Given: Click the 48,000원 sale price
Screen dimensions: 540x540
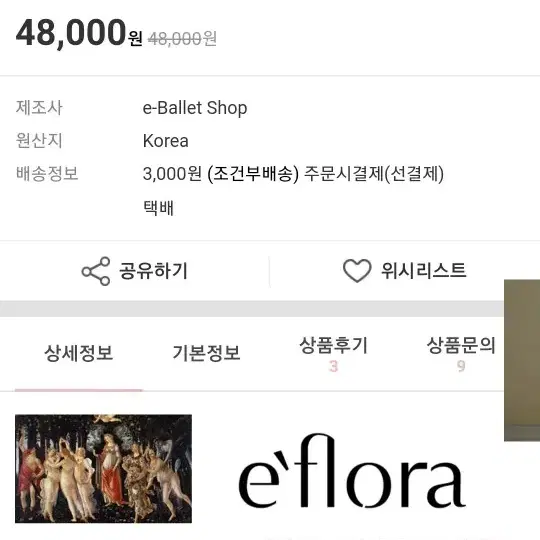Looking at the screenshot, I should click(79, 33).
